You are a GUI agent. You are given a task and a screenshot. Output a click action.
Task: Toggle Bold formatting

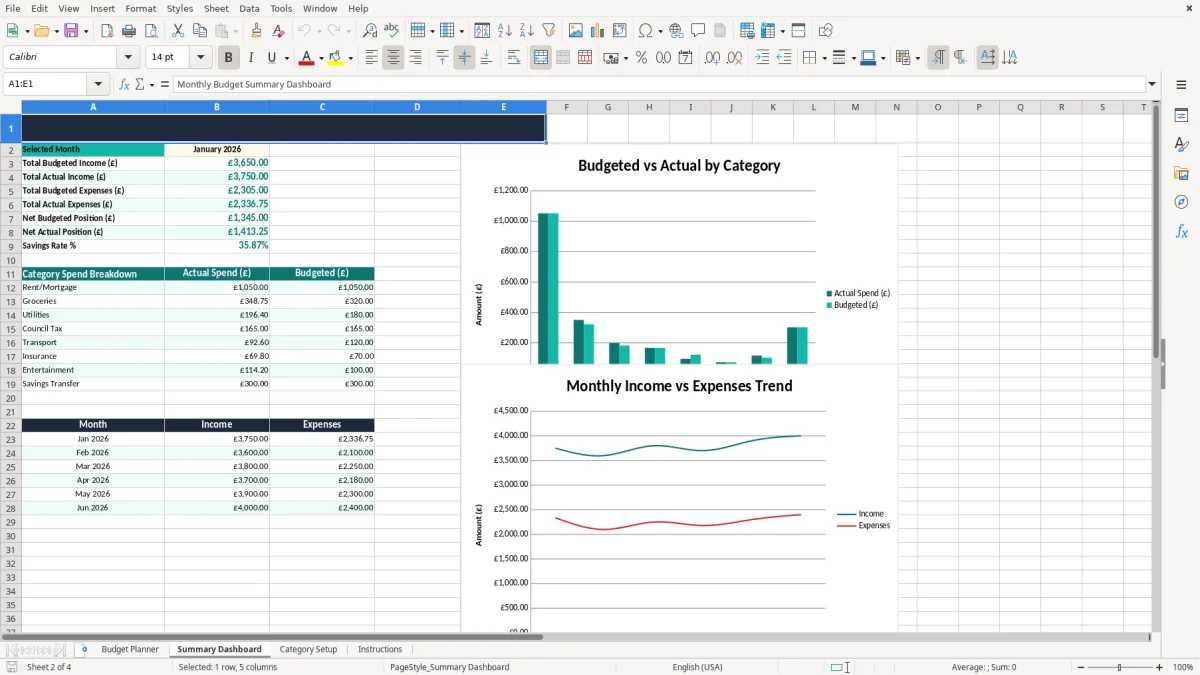click(x=229, y=58)
